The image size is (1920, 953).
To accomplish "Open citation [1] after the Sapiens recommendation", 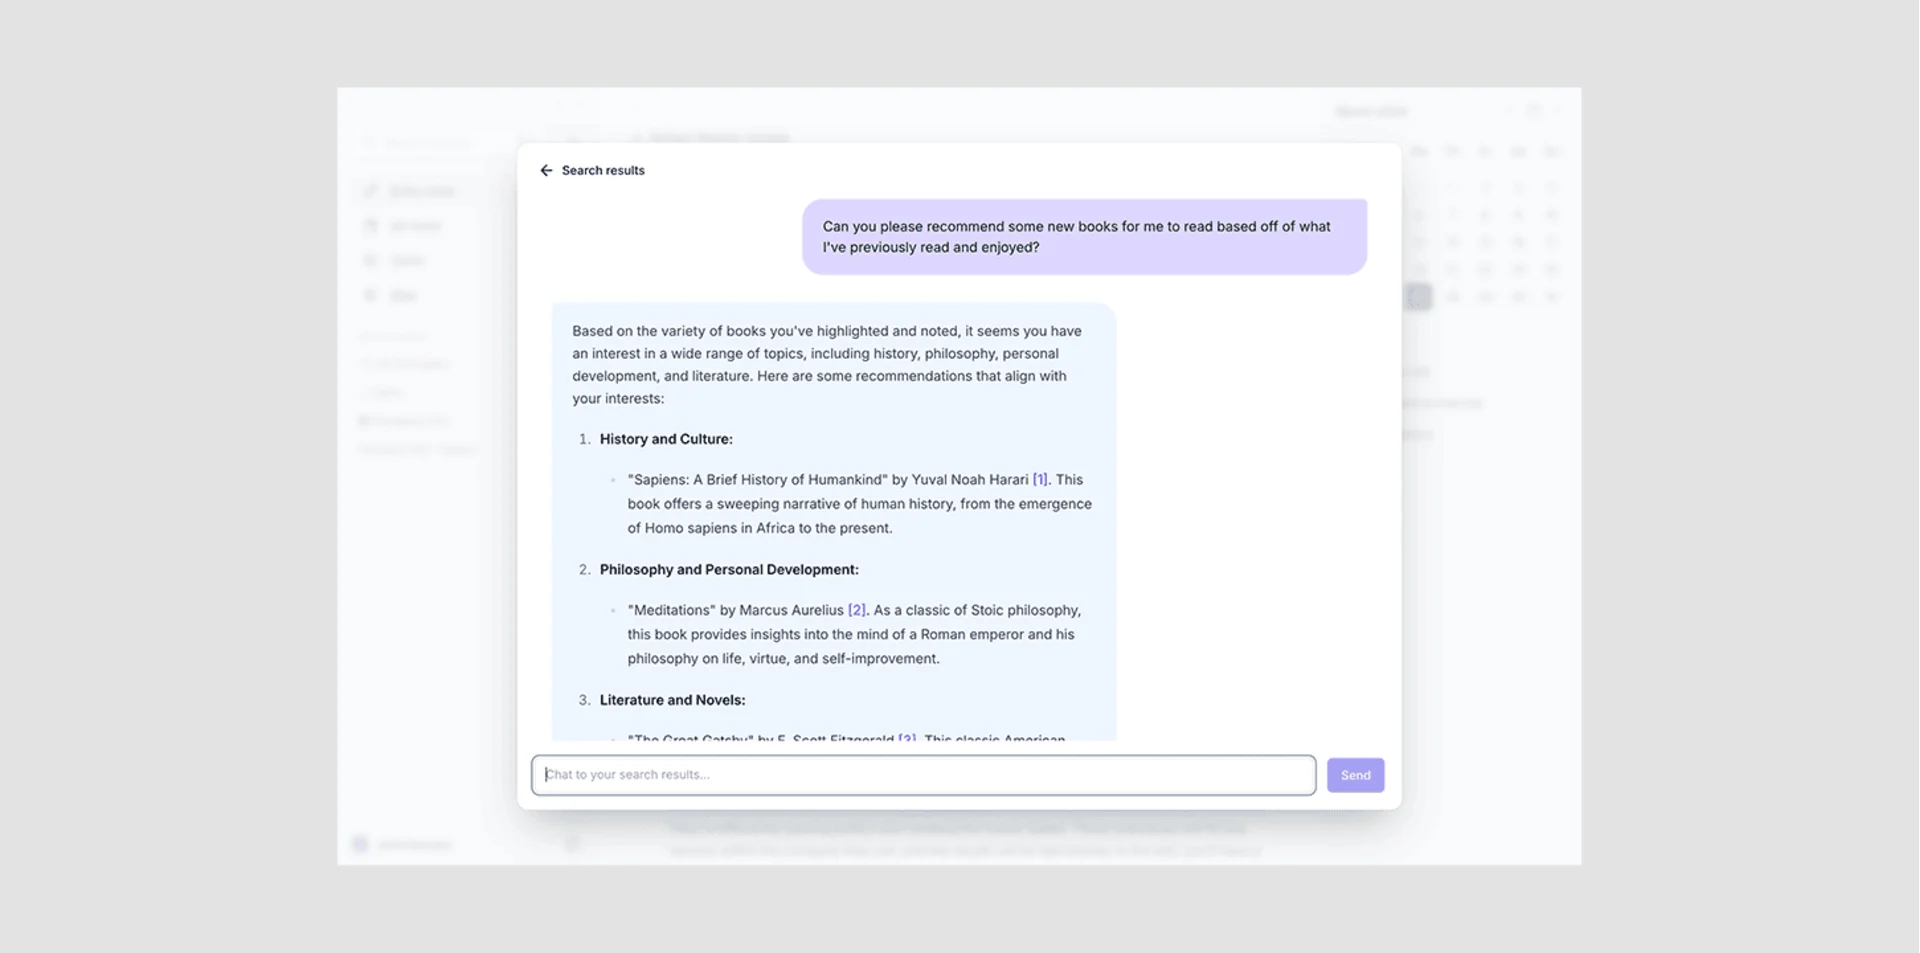I will pyautogui.click(x=1040, y=479).
